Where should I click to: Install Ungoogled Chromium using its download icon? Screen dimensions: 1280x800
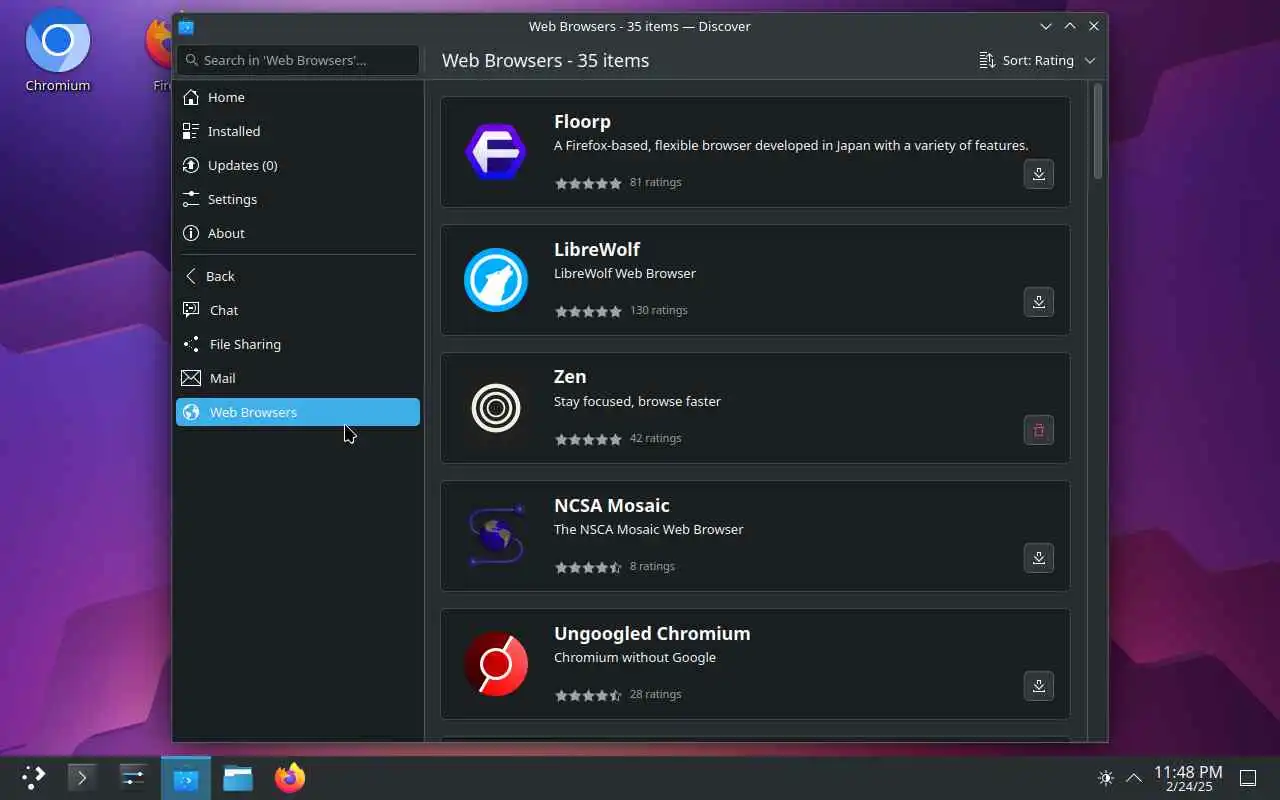pos(1038,686)
